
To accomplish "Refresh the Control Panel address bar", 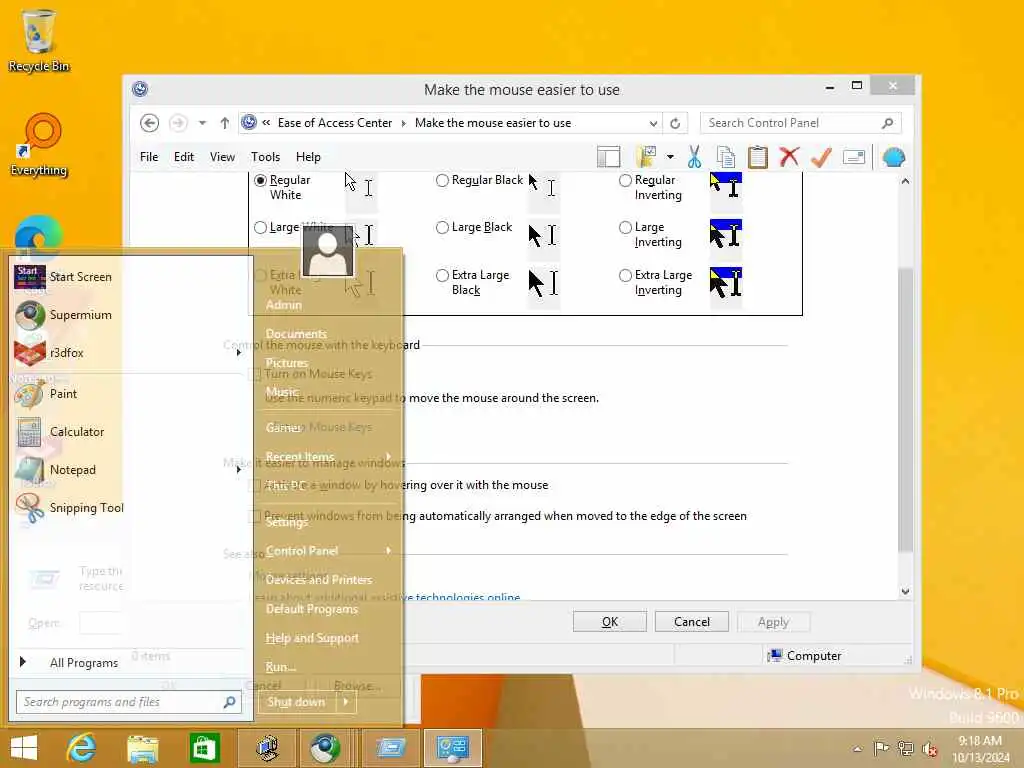I will 675,123.
